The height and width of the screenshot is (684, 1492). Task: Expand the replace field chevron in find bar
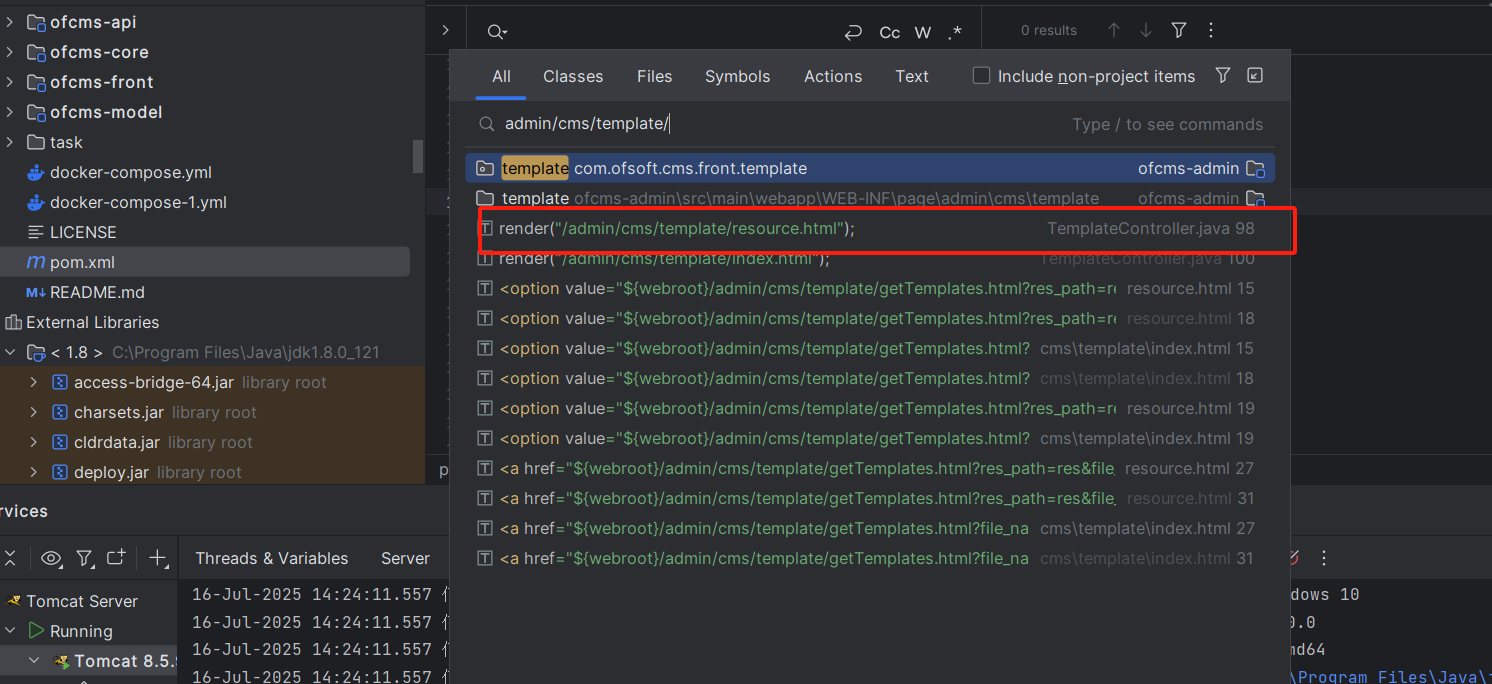tap(445, 31)
